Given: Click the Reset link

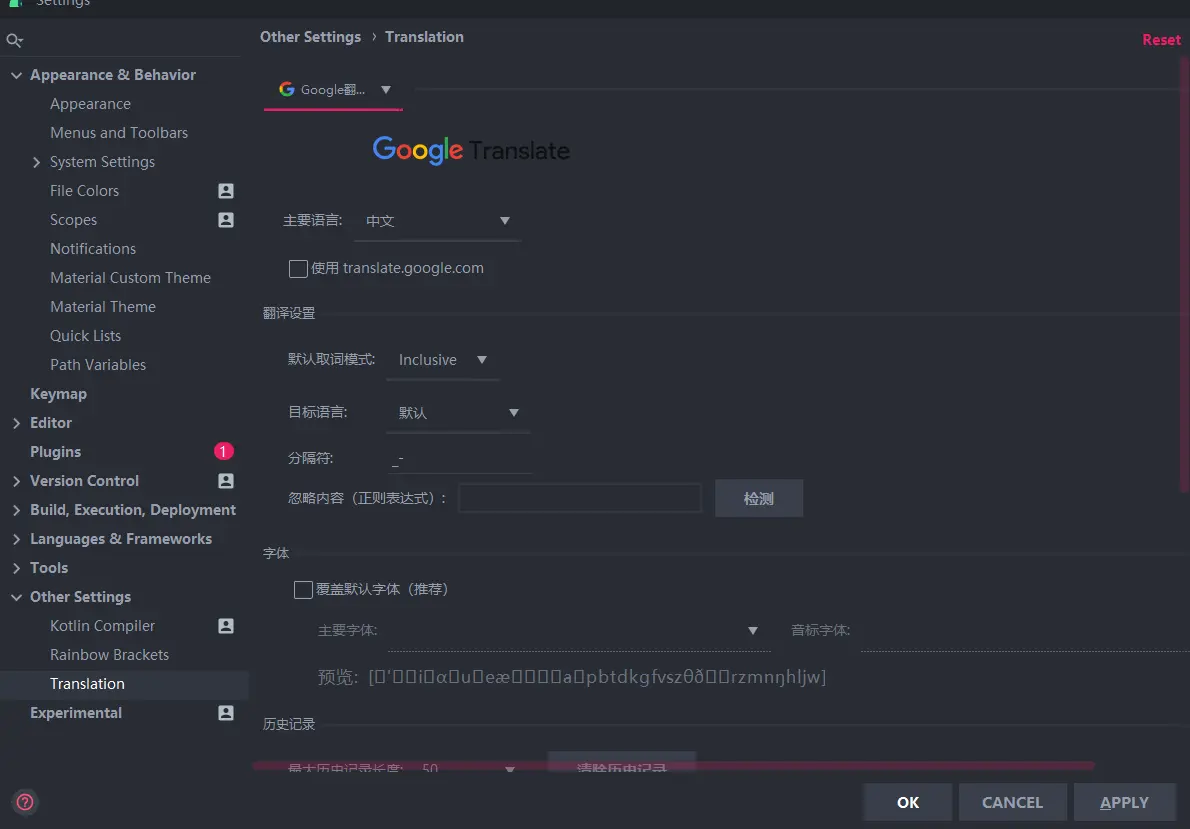Looking at the screenshot, I should 1161,39.
